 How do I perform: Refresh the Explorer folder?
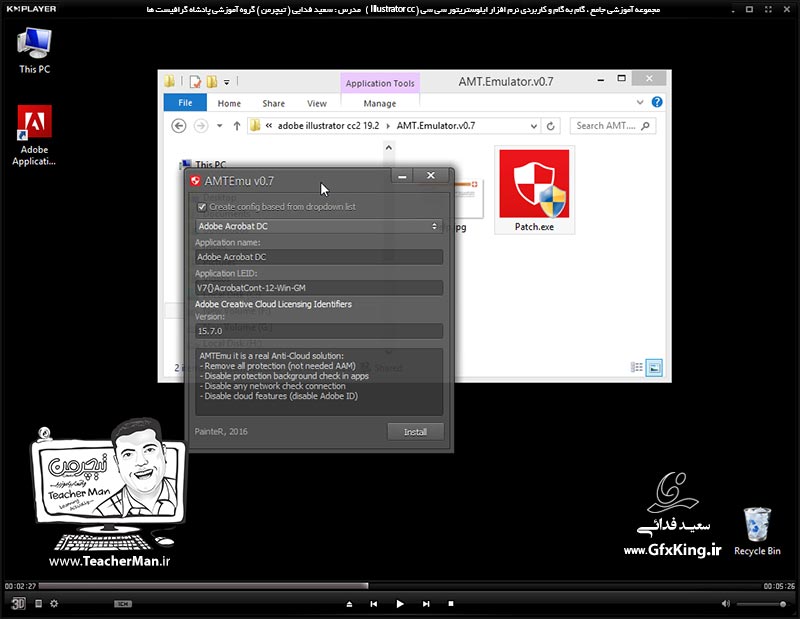[551, 126]
